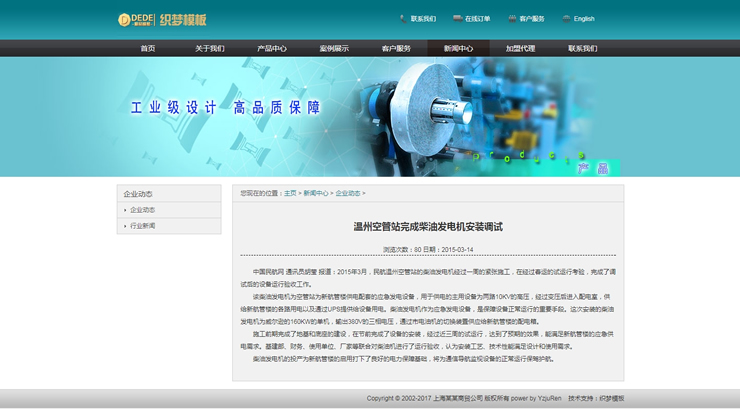Screen dimensions: 740x409
Task: Click the phone icon beside 联系我们
Action: click(x=403, y=19)
